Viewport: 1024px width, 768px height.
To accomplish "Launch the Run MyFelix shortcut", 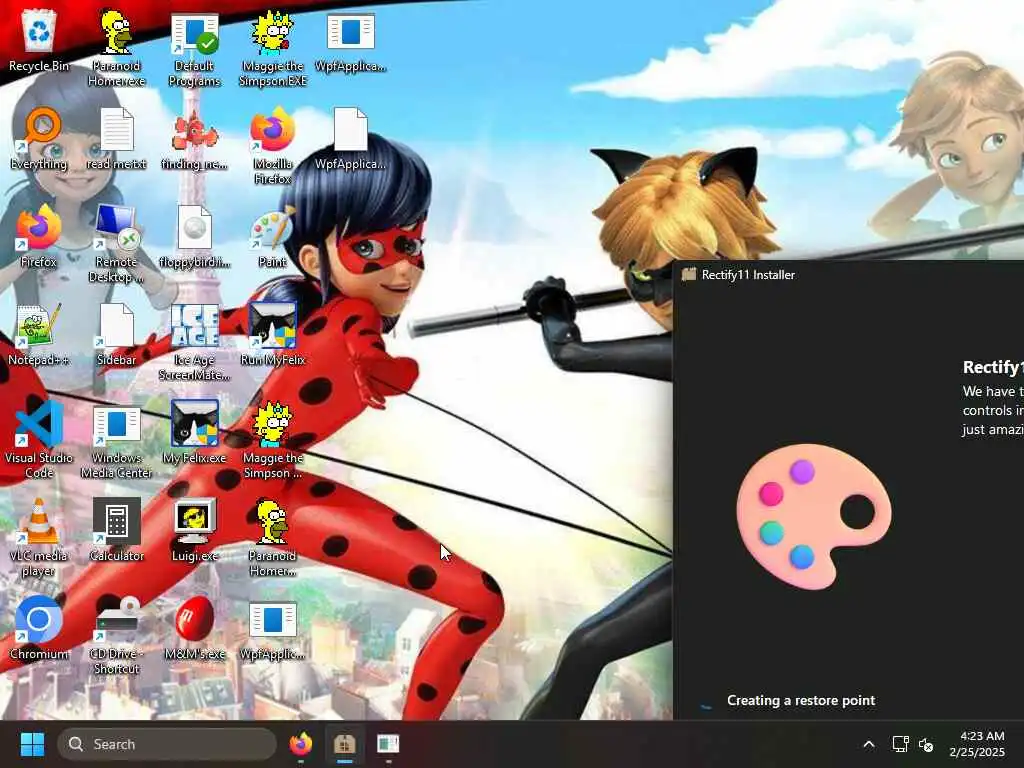I will (272, 334).
